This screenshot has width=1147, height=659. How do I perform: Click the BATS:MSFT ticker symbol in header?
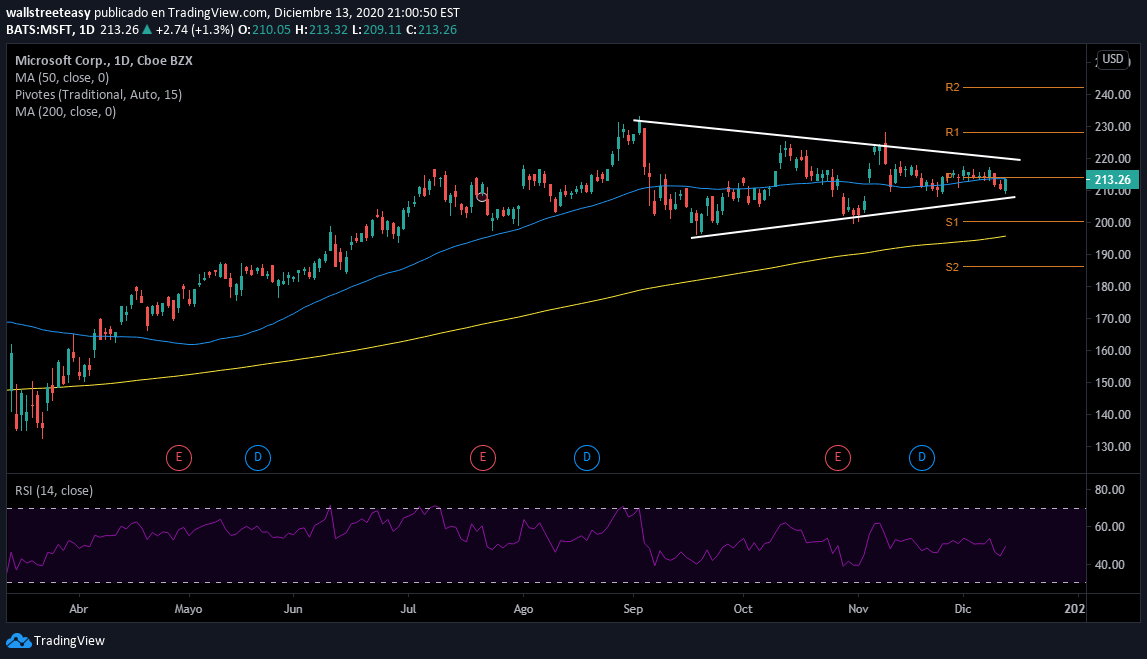point(40,30)
